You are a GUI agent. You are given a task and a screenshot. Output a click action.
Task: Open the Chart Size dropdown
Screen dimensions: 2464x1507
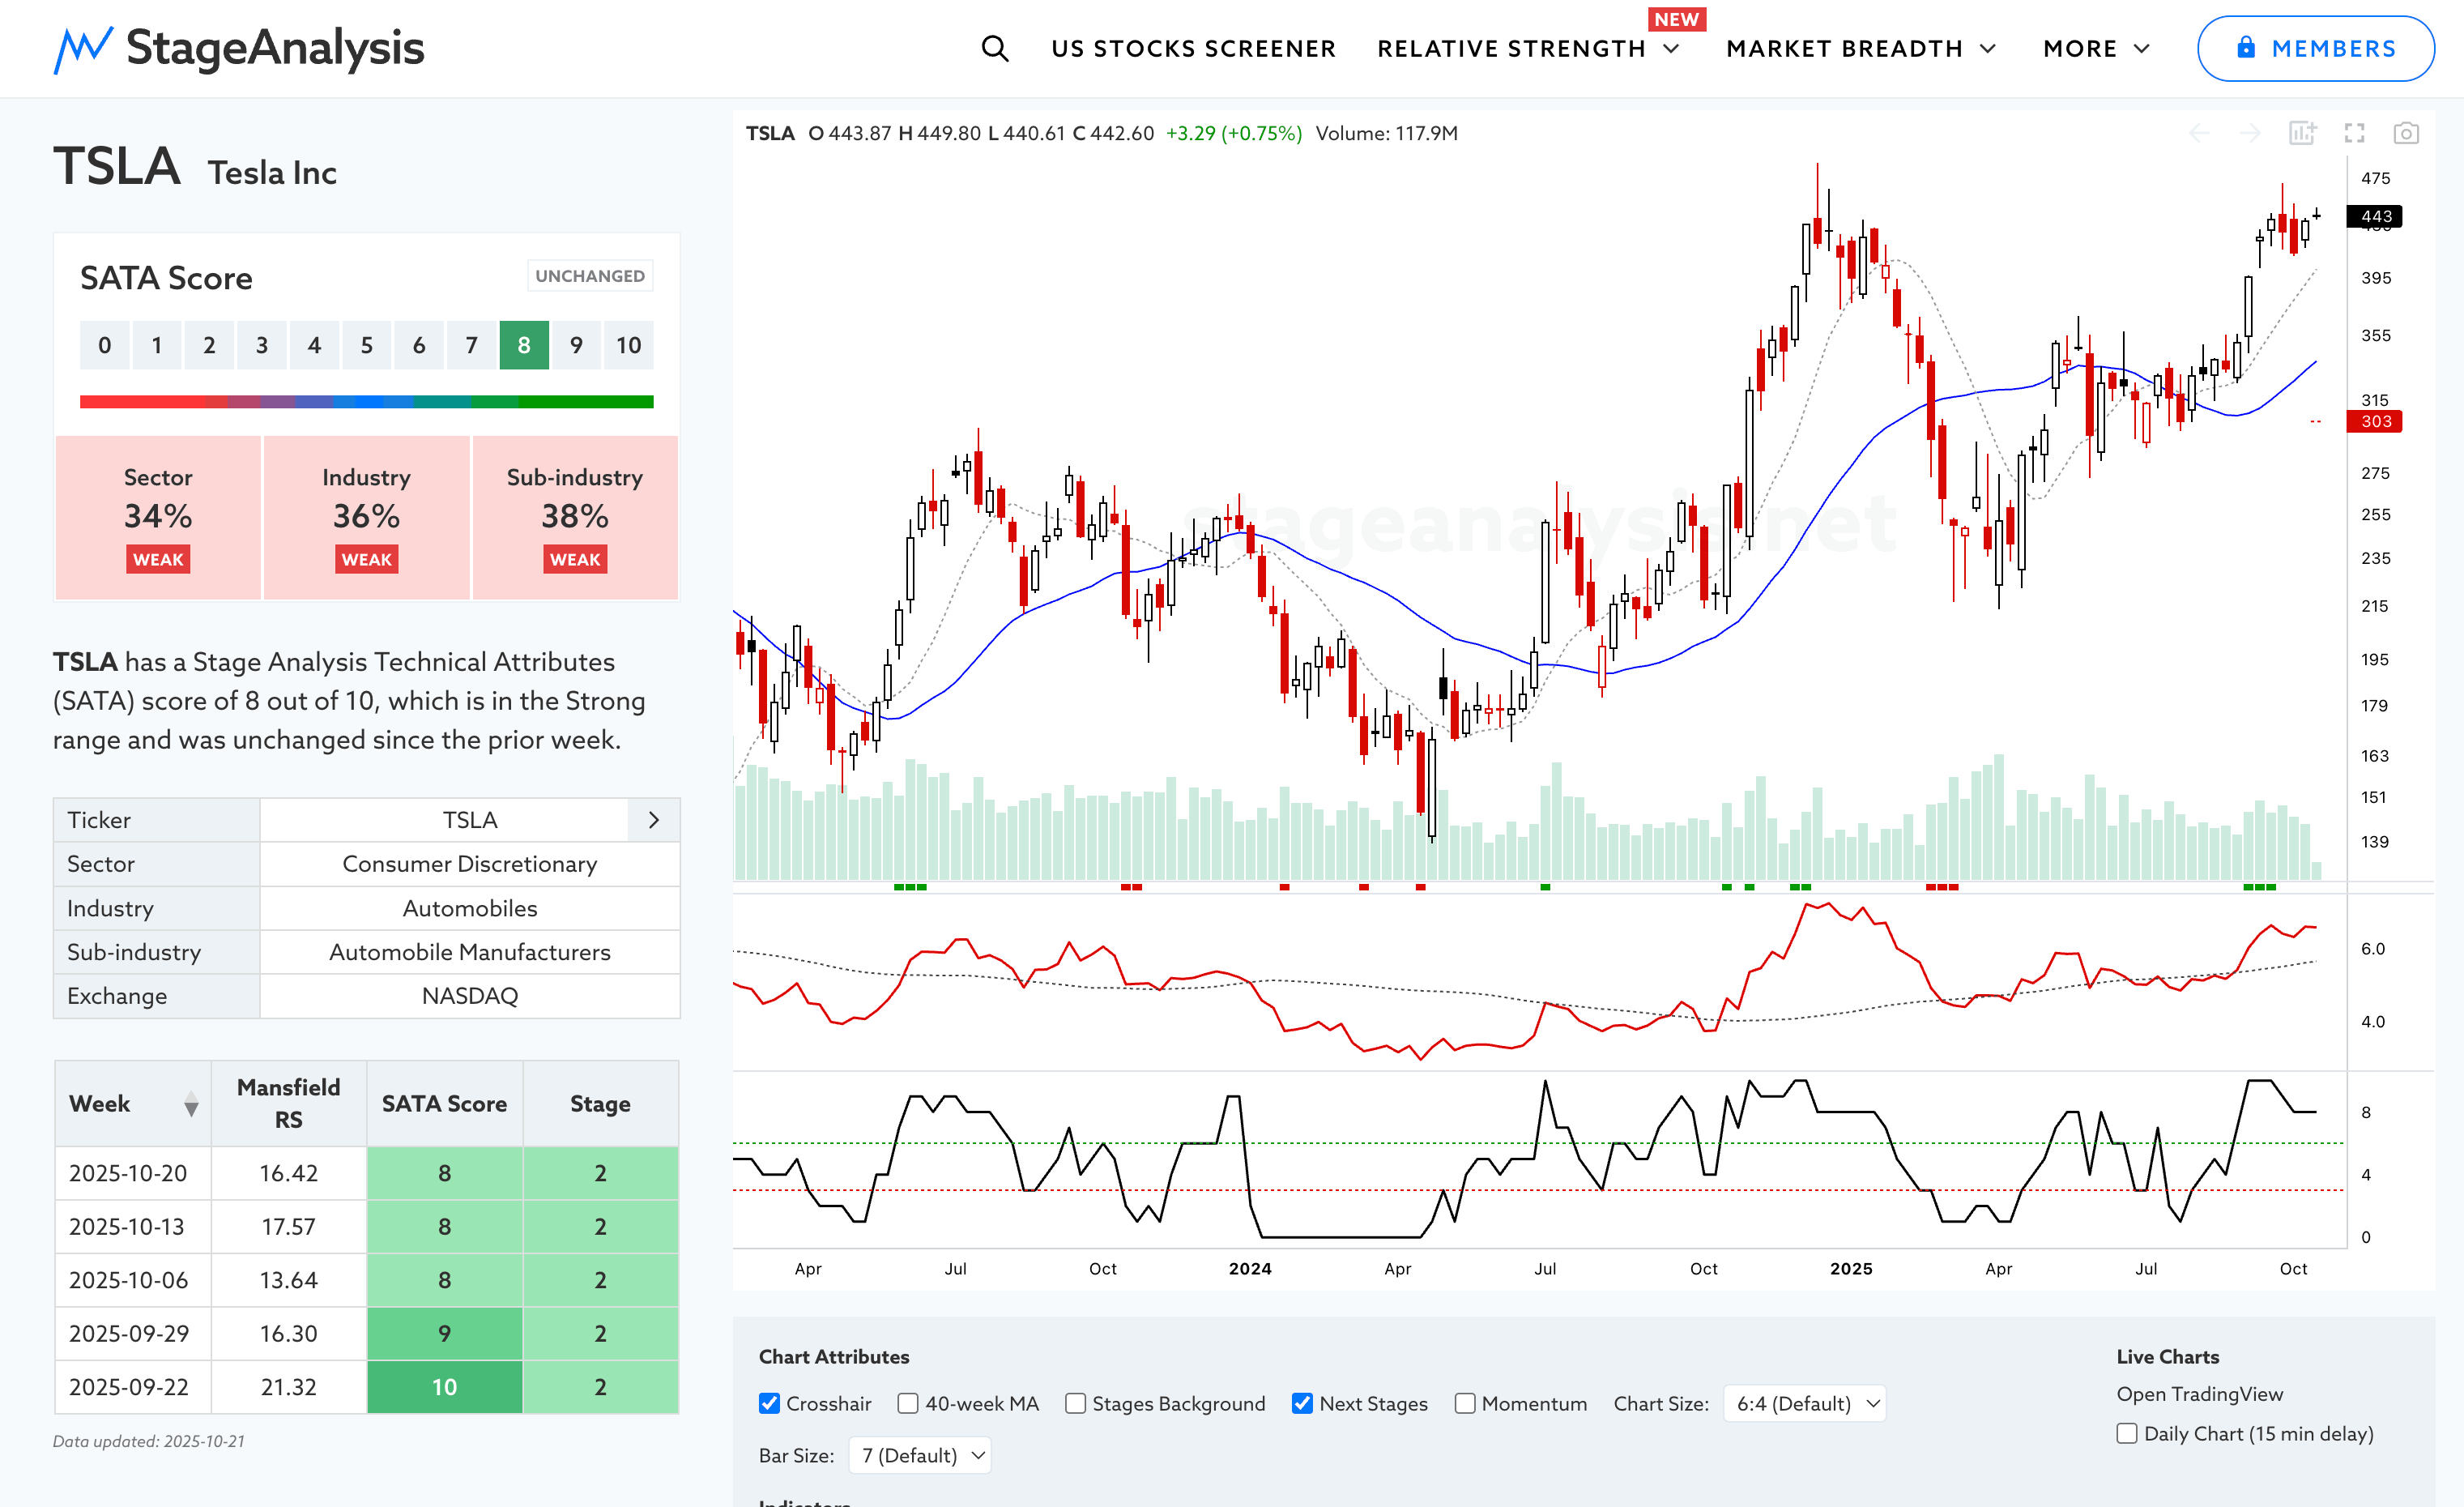coord(1805,1403)
